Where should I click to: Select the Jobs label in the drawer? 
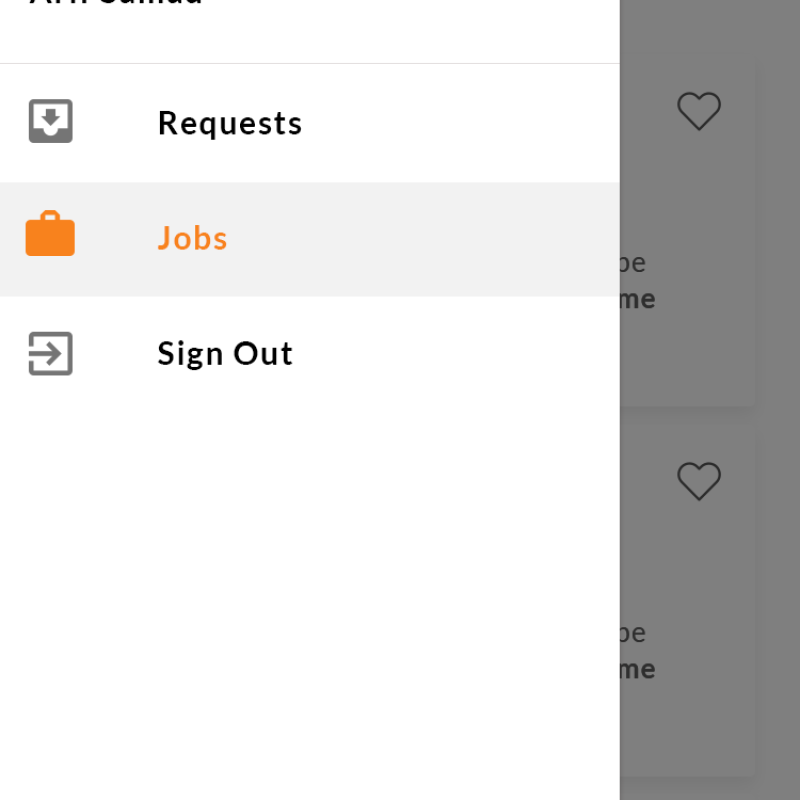(x=192, y=238)
